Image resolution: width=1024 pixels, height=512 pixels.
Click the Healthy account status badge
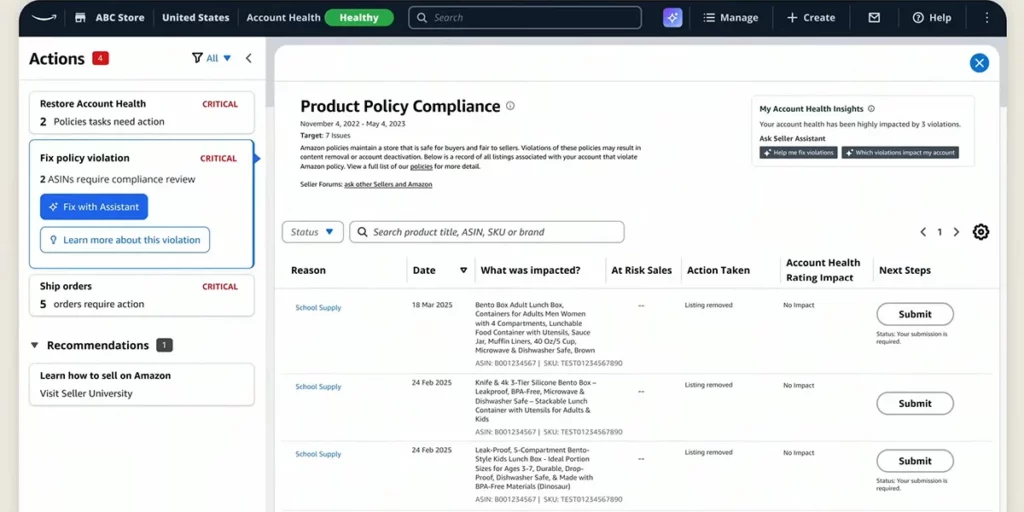(359, 17)
